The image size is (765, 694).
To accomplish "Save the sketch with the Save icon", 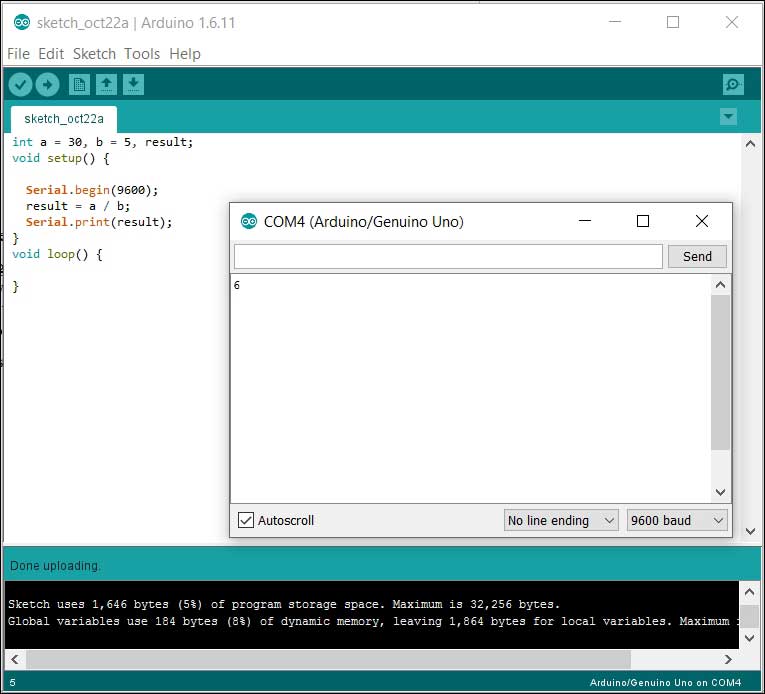I will (134, 85).
